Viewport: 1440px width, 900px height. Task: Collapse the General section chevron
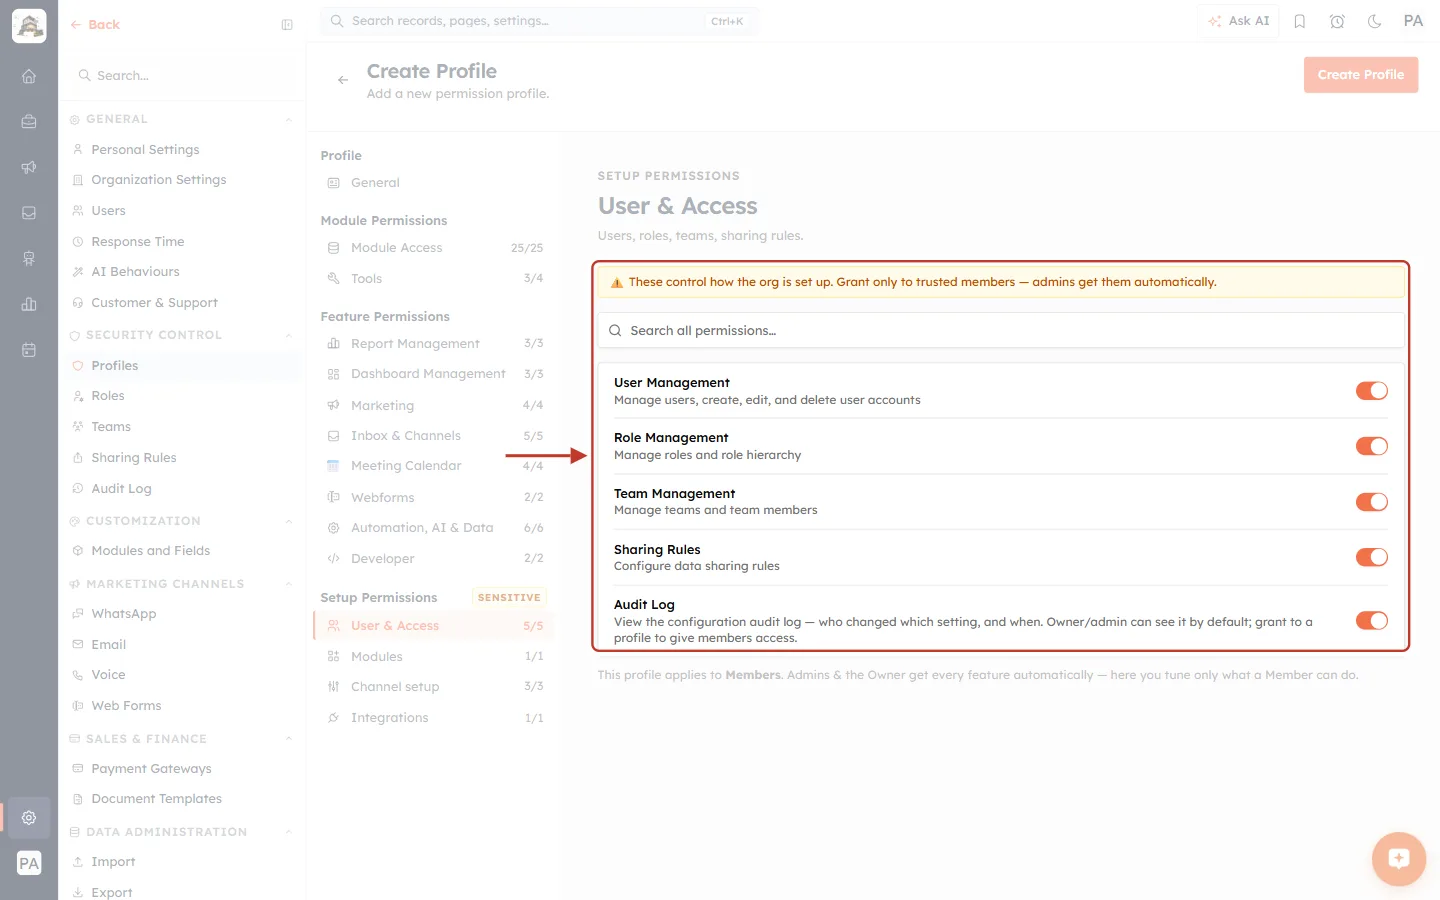(x=289, y=120)
